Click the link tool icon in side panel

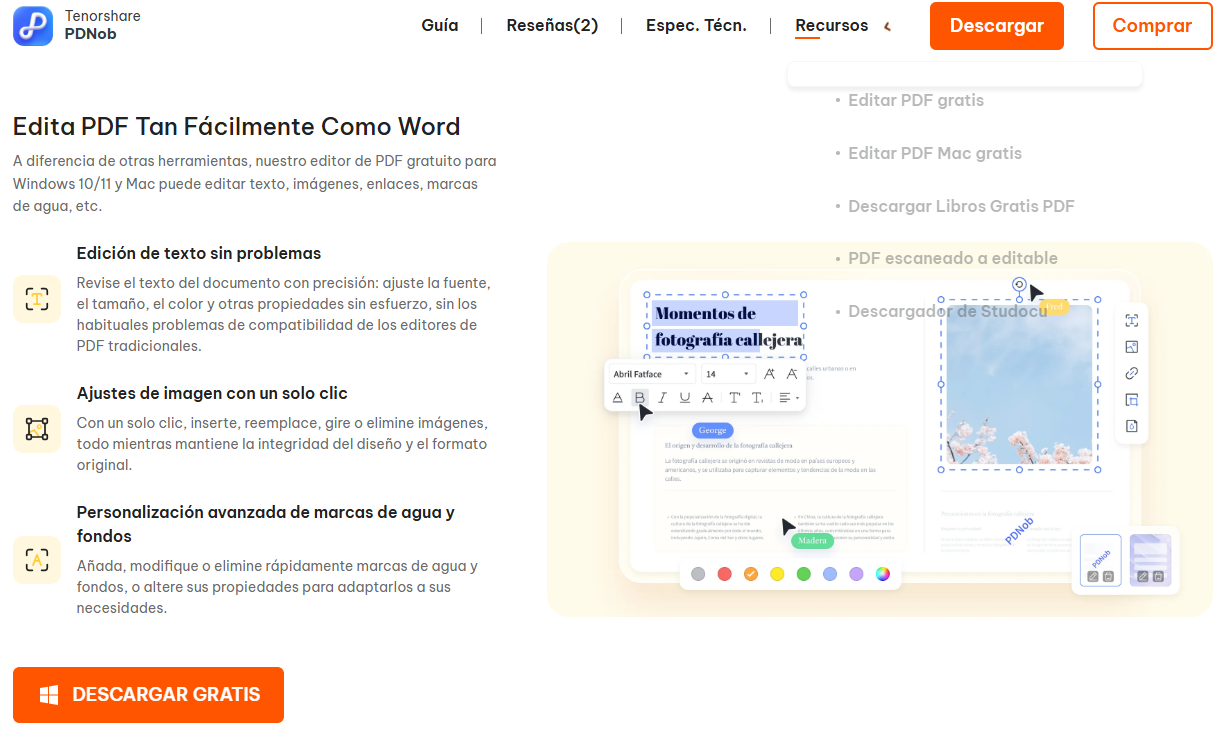pyautogui.click(x=1132, y=373)
